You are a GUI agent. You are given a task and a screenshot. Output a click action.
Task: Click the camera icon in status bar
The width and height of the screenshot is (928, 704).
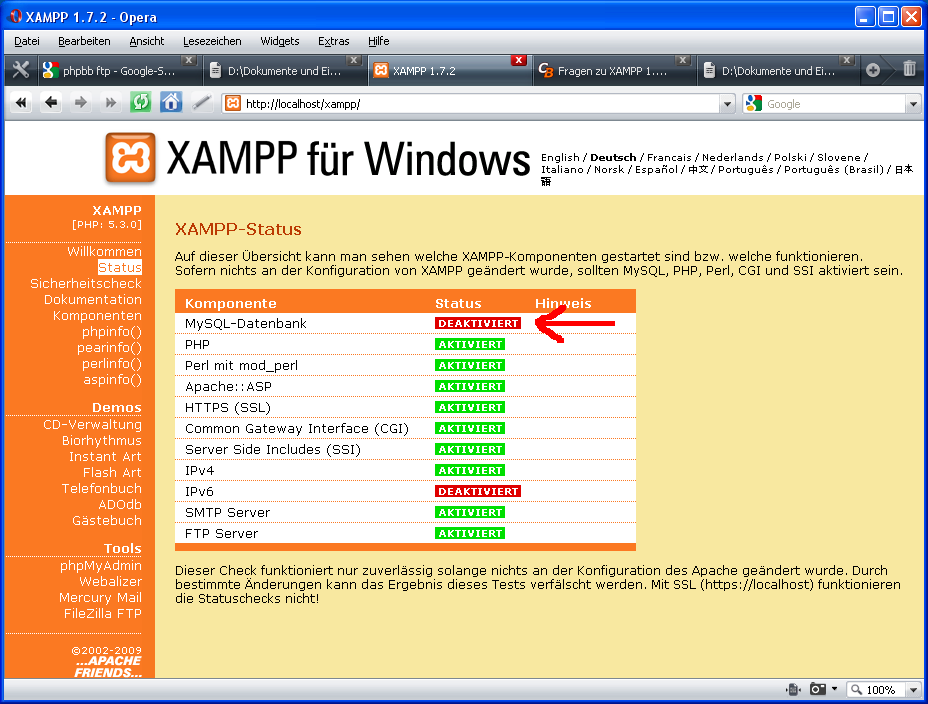click(x=818, y=689)
